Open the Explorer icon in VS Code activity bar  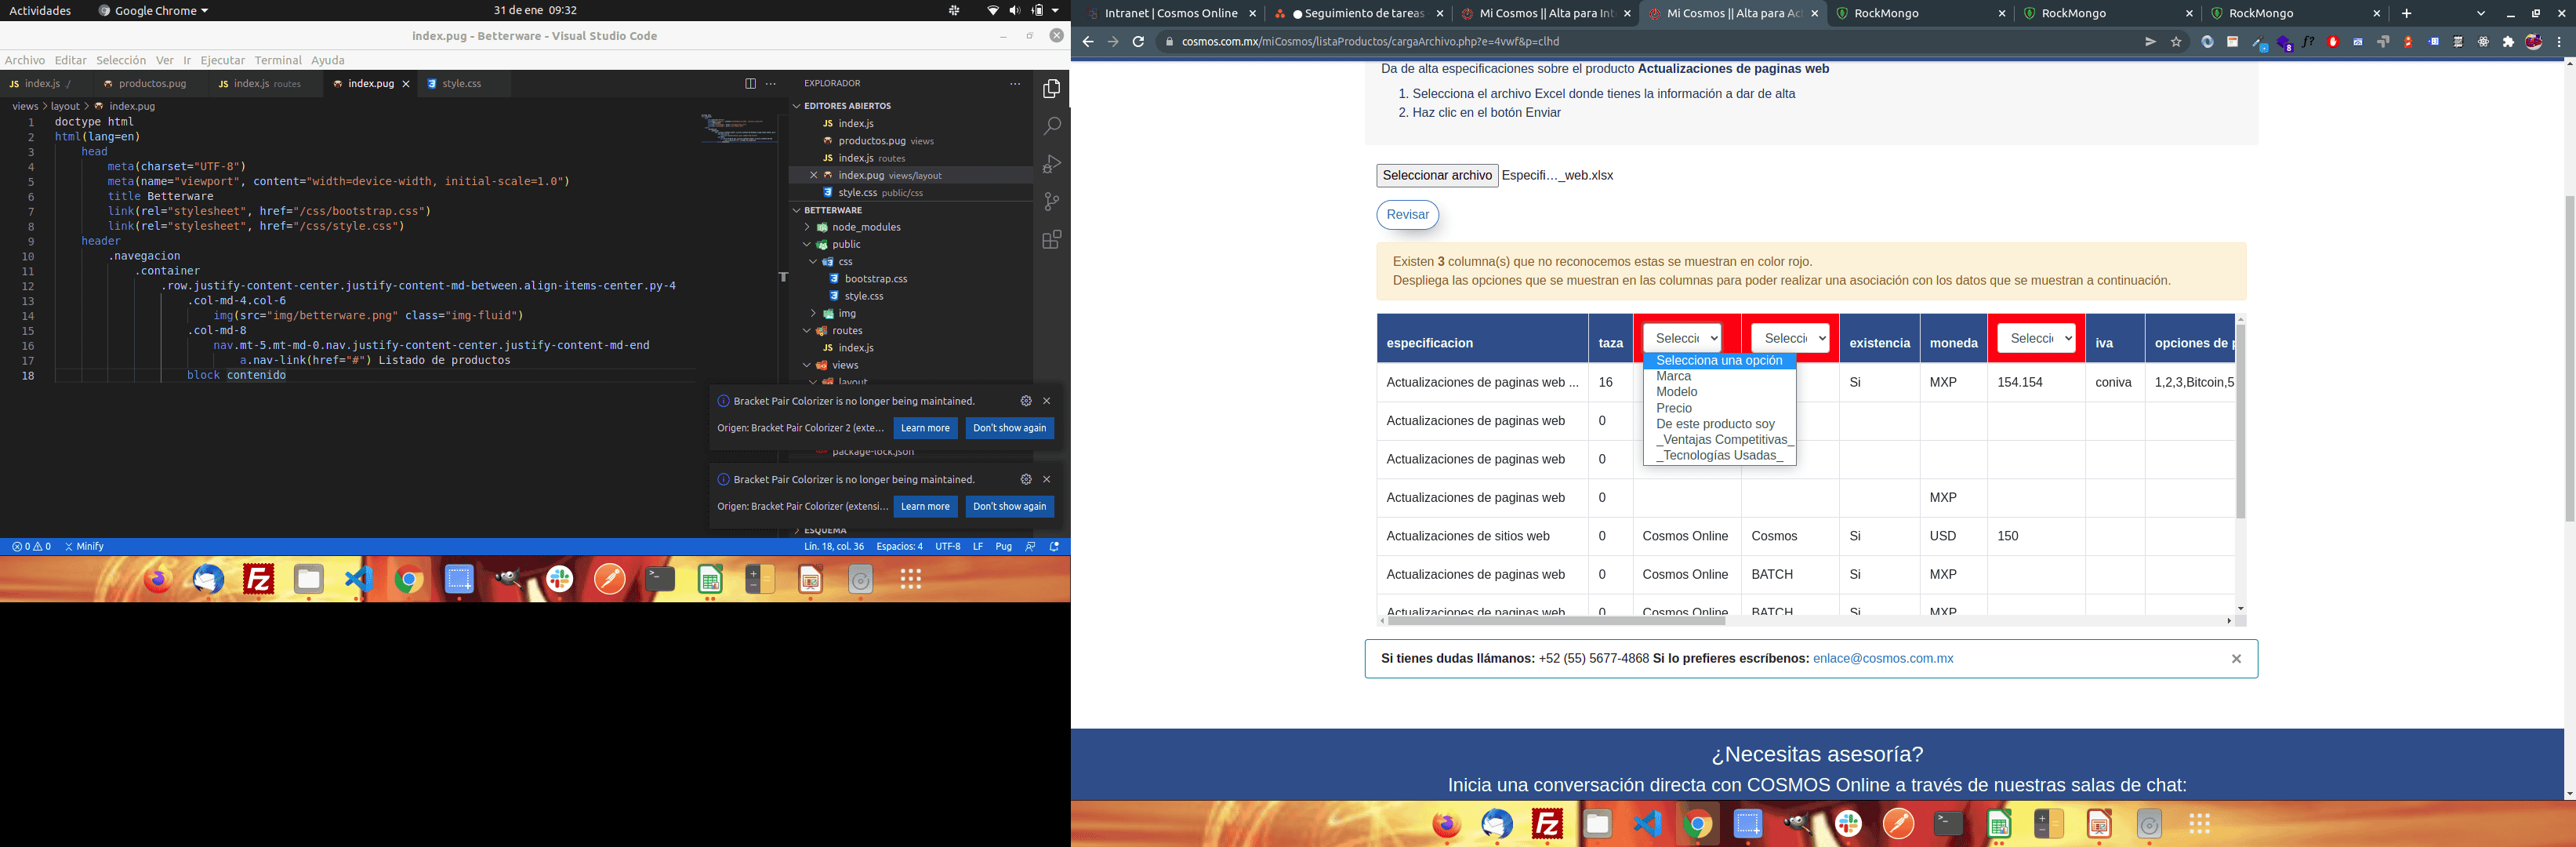1051,89
